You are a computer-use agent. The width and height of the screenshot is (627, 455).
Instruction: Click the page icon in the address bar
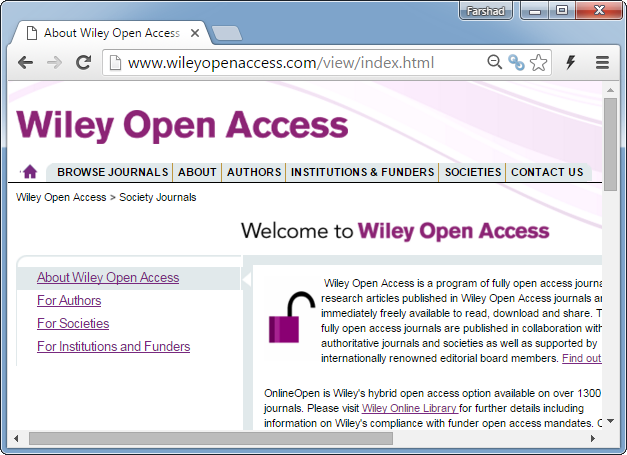point(115,62)
